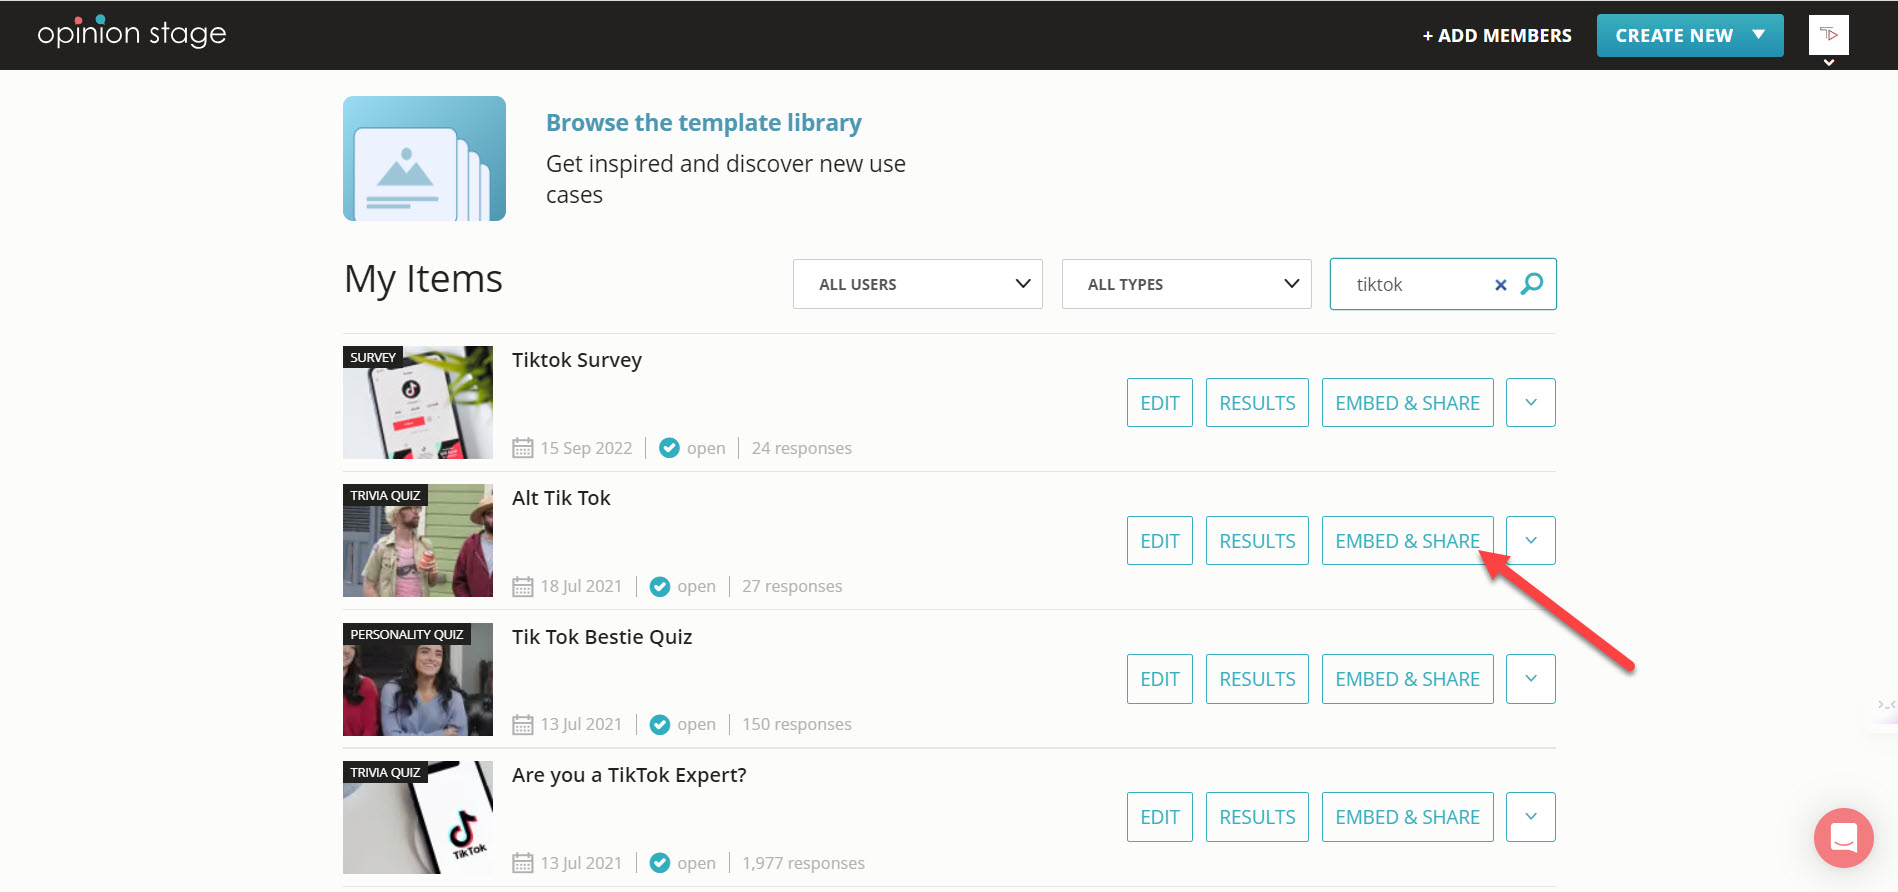Click EMBED & SHARE for Tik Tok Bestie Quiz
This screenshot has height=892, width=1898.
[1407, 678]
